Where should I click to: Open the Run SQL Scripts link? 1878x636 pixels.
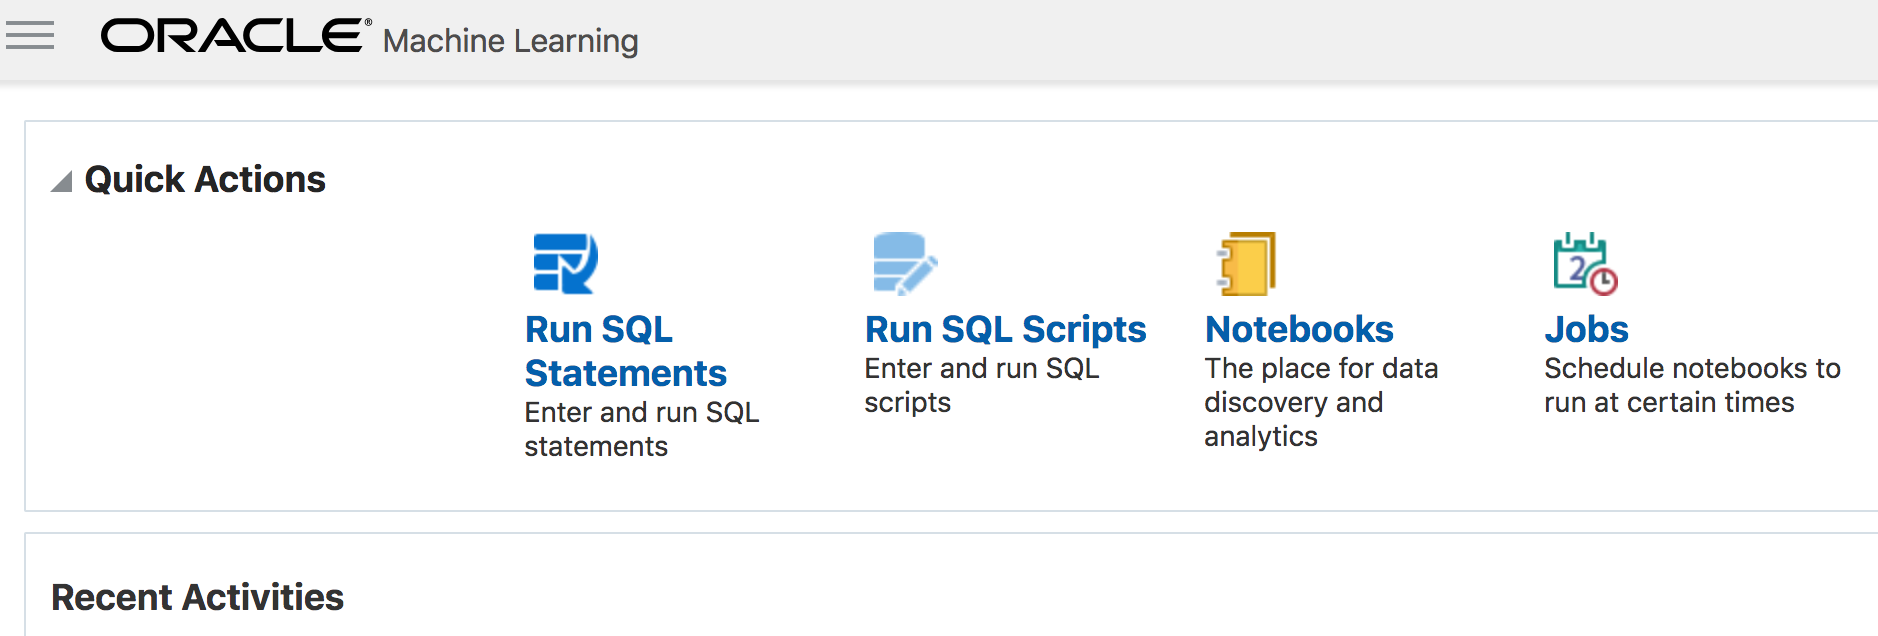(1005, 329)
